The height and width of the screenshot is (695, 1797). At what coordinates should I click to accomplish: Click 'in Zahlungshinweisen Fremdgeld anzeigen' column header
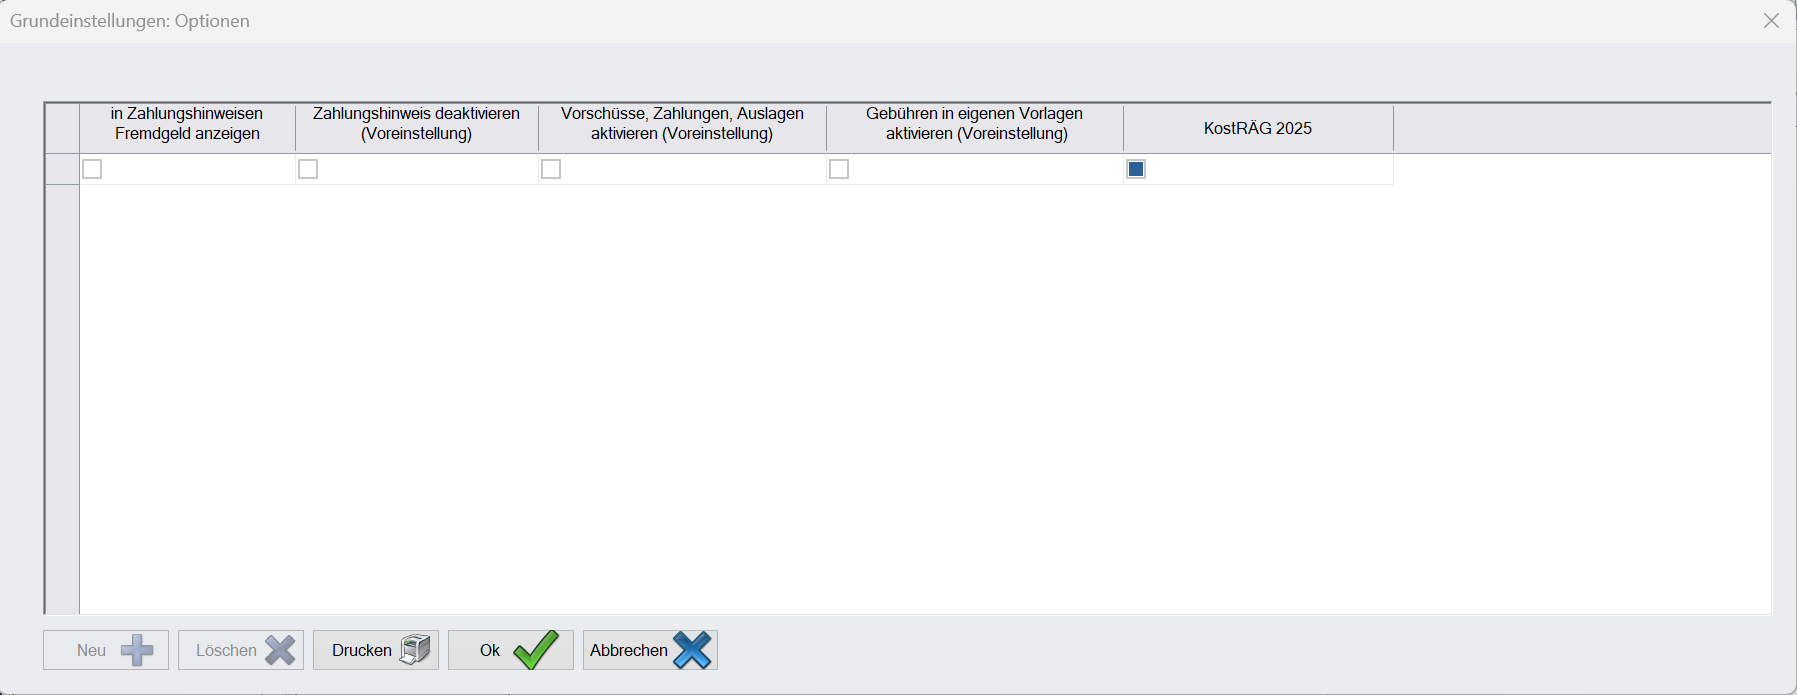(187, 128)
